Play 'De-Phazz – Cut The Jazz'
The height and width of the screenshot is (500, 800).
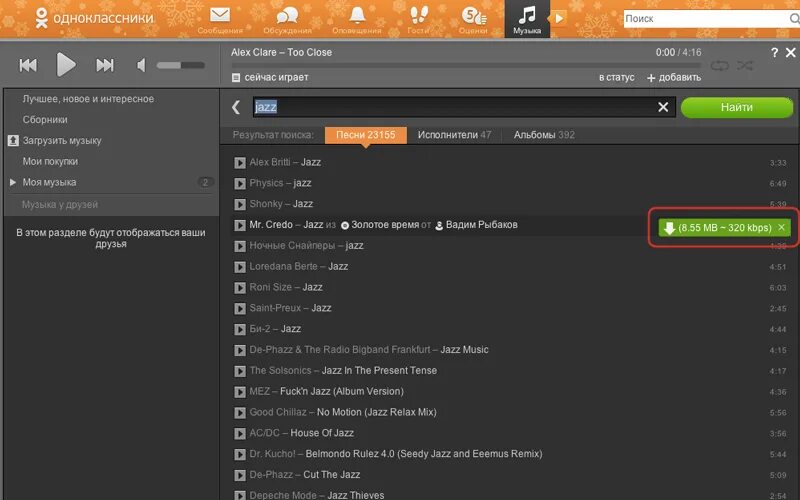pyautogui.click(x=240, y=476)
